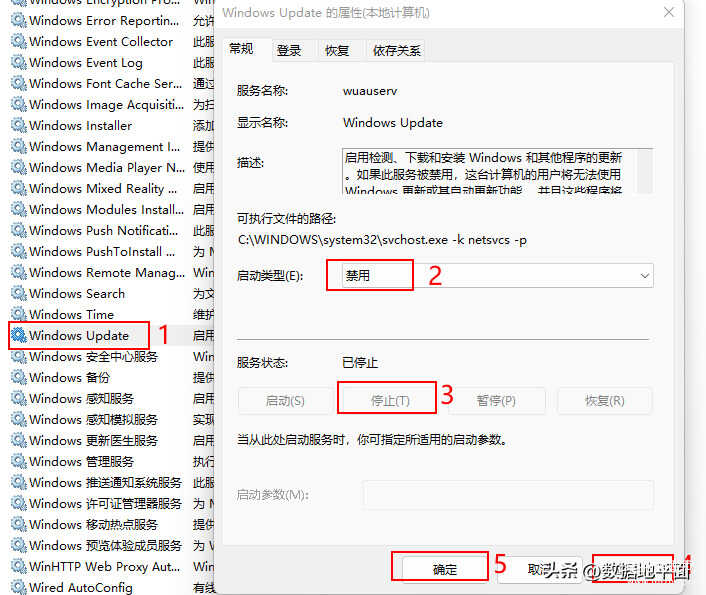
Task: Click the 停止(T) button
Action: point(389,400)
